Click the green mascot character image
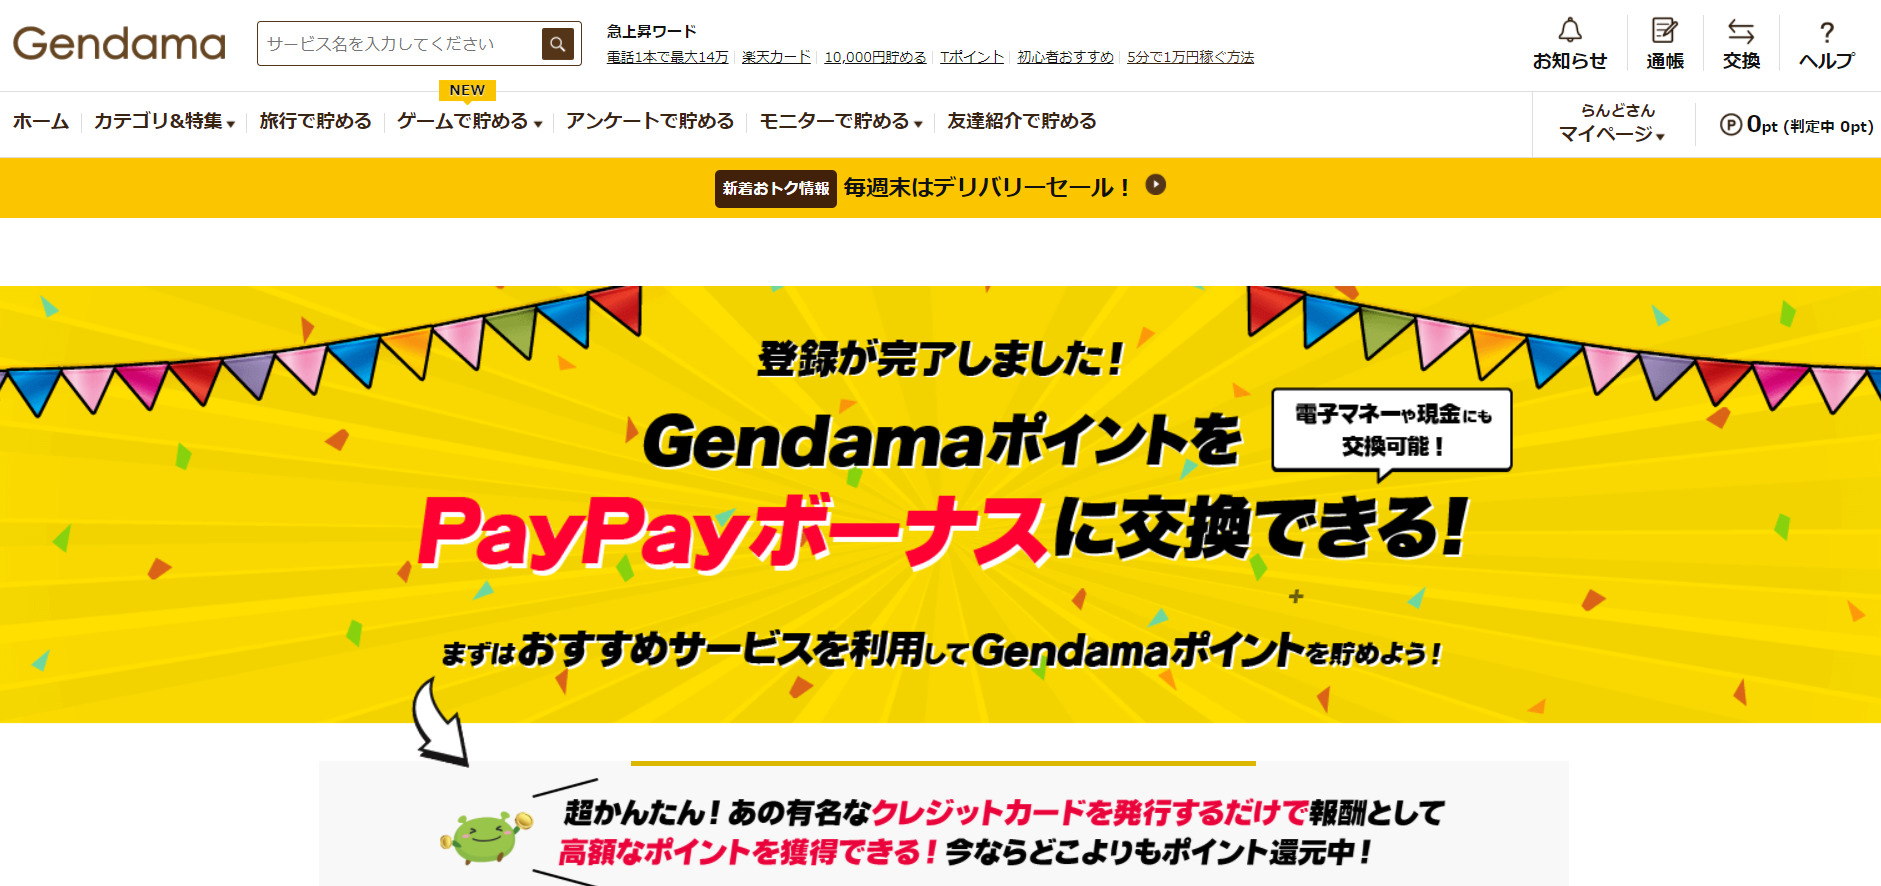Screen dimensions: 1881x886 (486, 837)
